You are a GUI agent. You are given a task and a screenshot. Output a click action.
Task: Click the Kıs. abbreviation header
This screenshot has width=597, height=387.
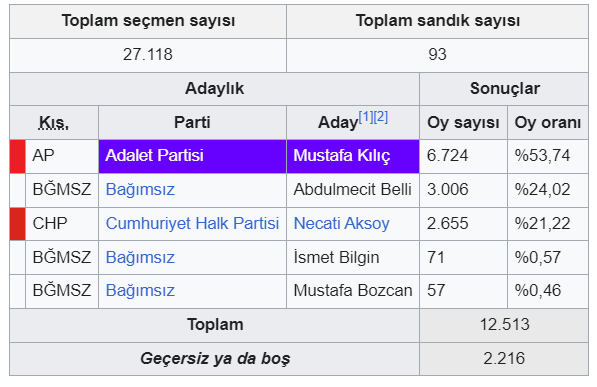pyautogui.click(x=54, y=123)
